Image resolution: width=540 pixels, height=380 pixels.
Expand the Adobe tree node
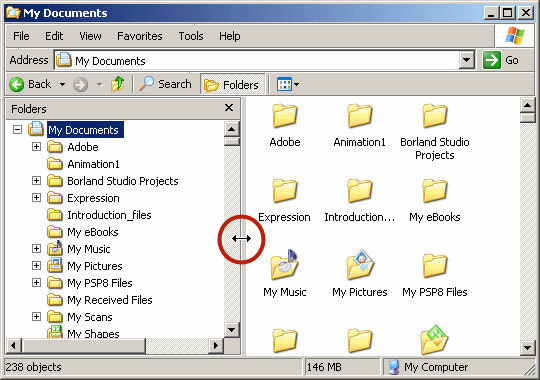tap(36, 146)
